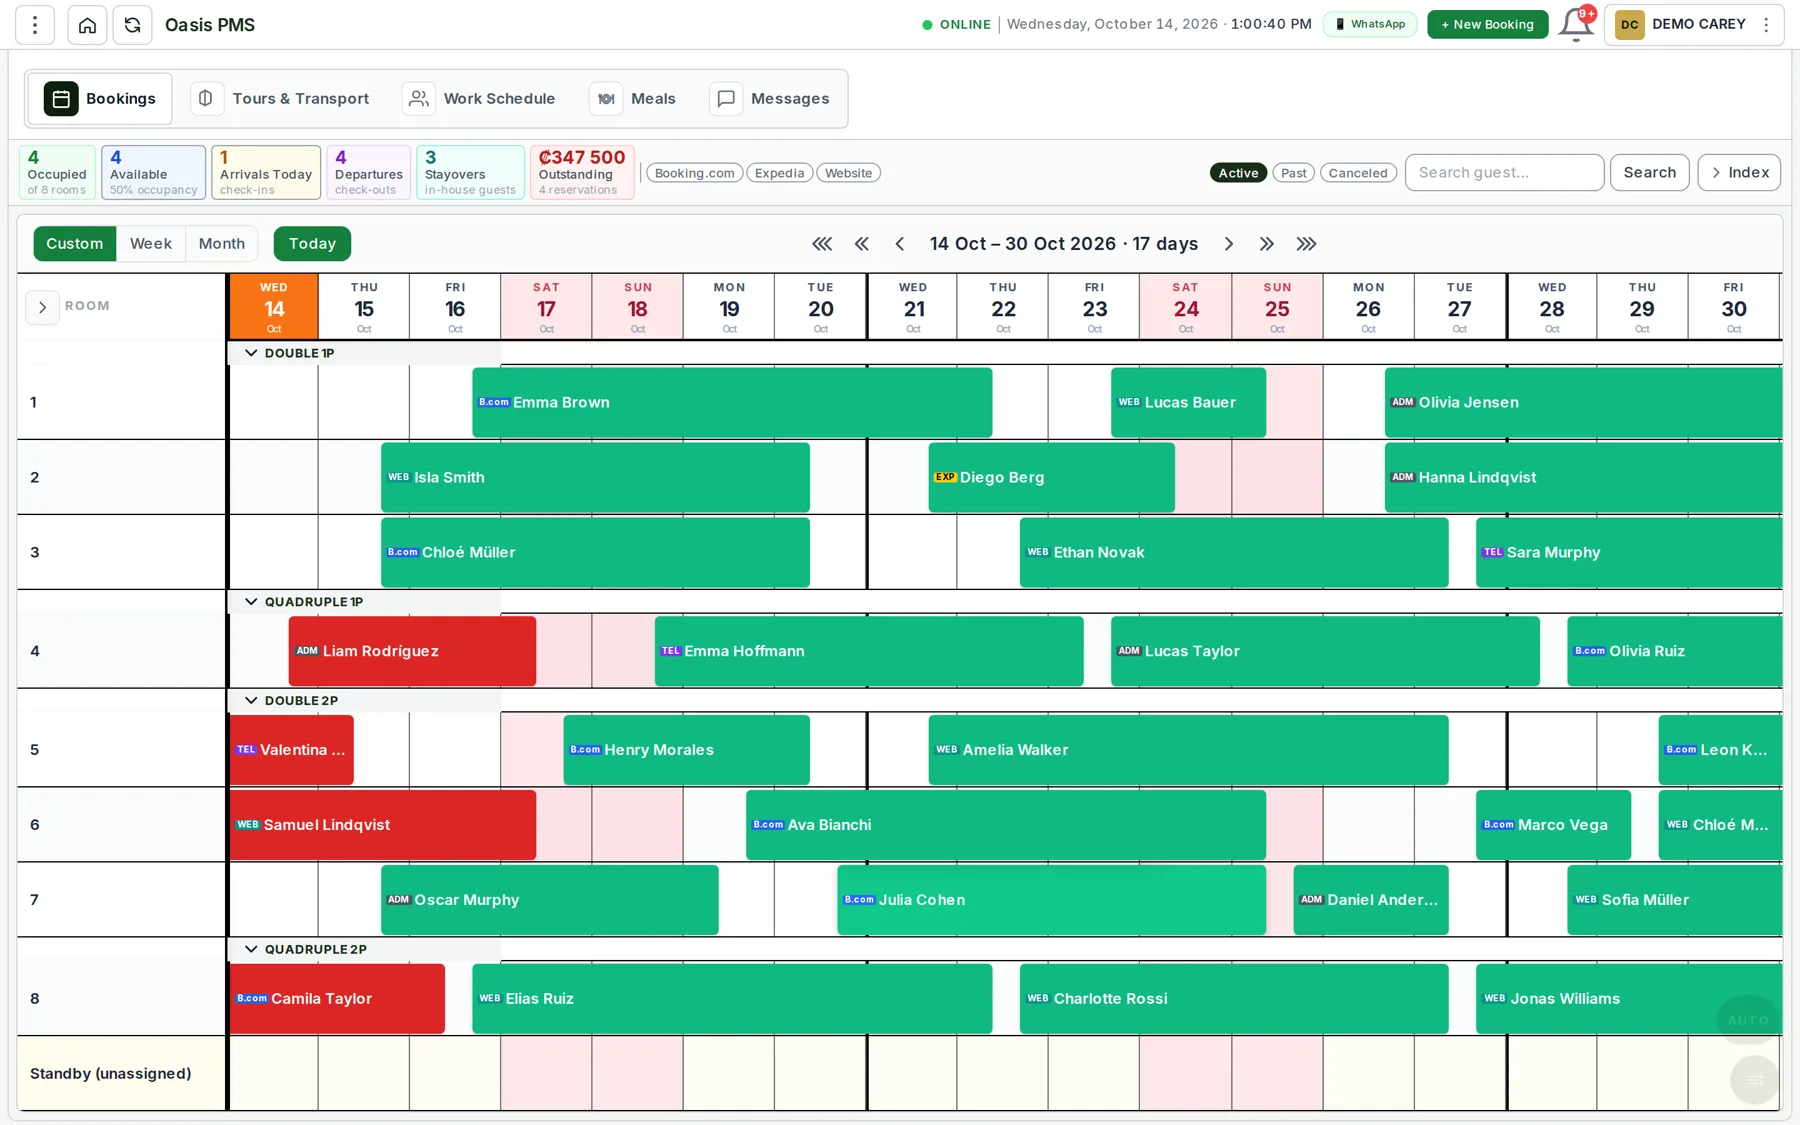Advance one day with single right chevron
The width and height of the screenshot is (1800, 1125).
[1229, 244]
